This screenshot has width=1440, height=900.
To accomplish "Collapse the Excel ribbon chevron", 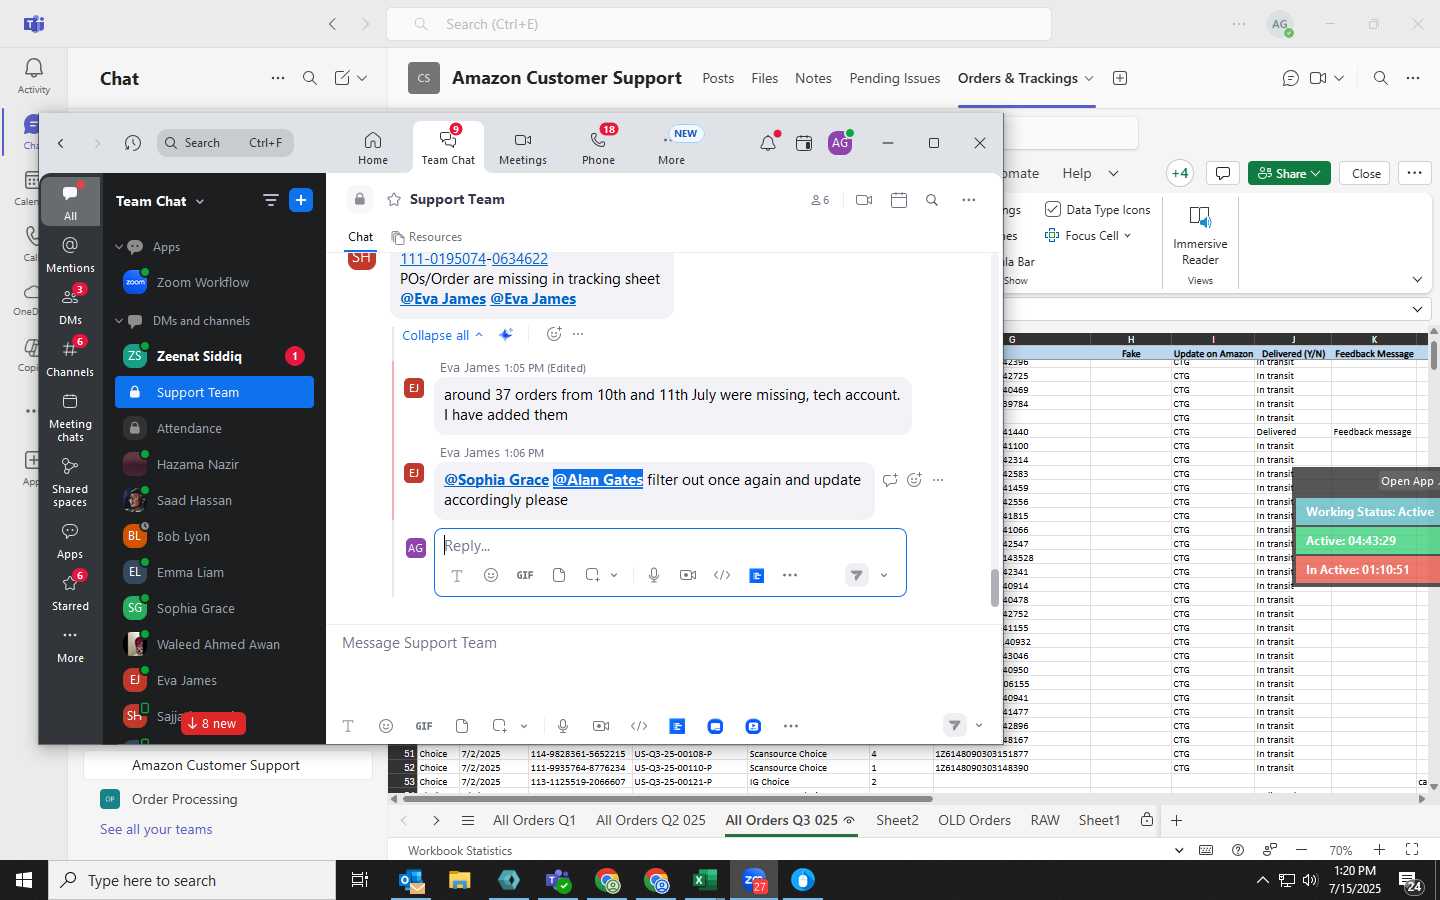I will coord(1417,280).
